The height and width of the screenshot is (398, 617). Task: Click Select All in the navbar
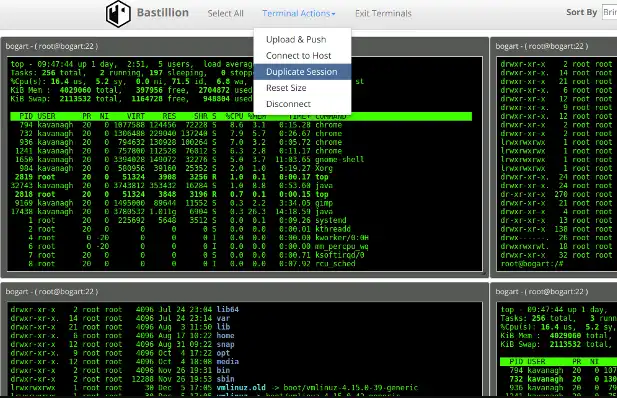click(x=225, y=13)
